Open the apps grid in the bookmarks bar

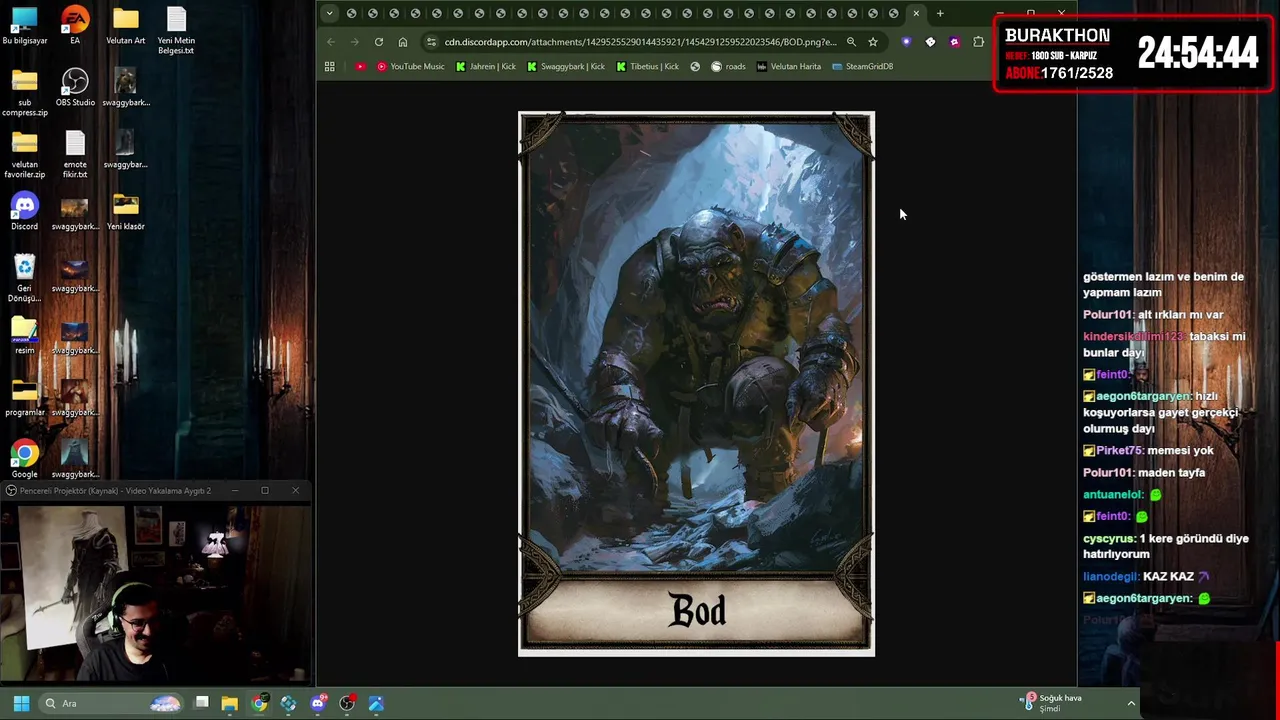329,66
